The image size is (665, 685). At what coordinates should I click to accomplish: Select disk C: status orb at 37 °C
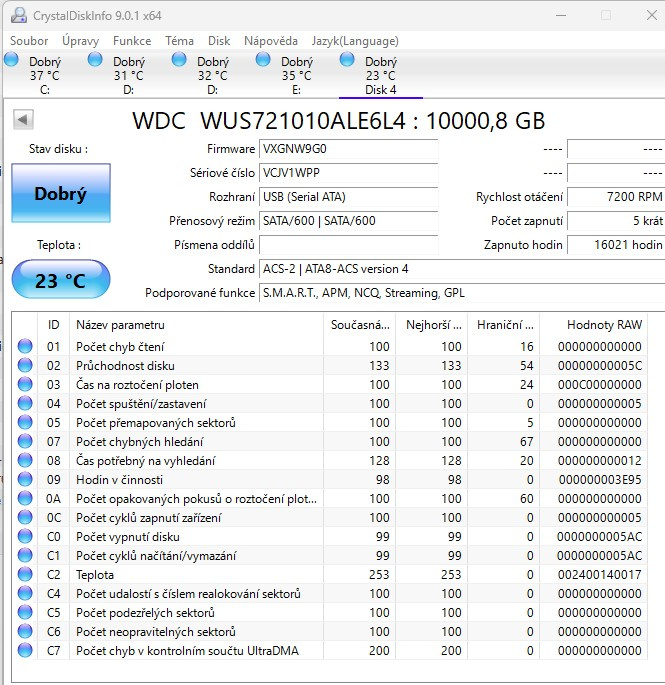coord(11,59)
